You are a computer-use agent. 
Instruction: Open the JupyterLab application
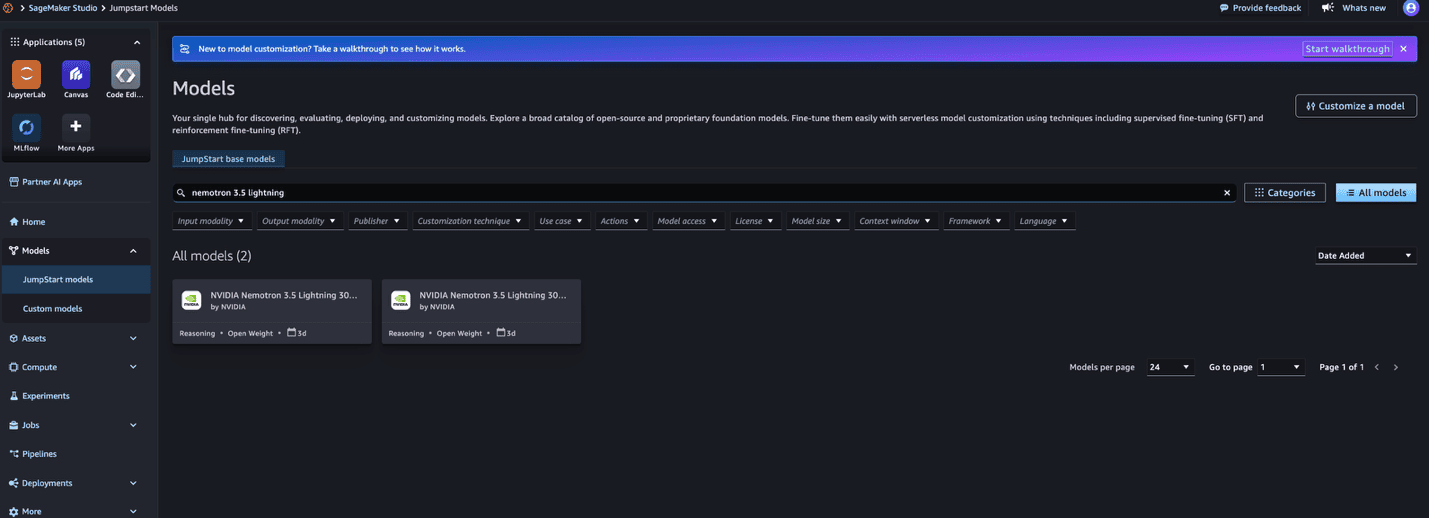point(26,74)
